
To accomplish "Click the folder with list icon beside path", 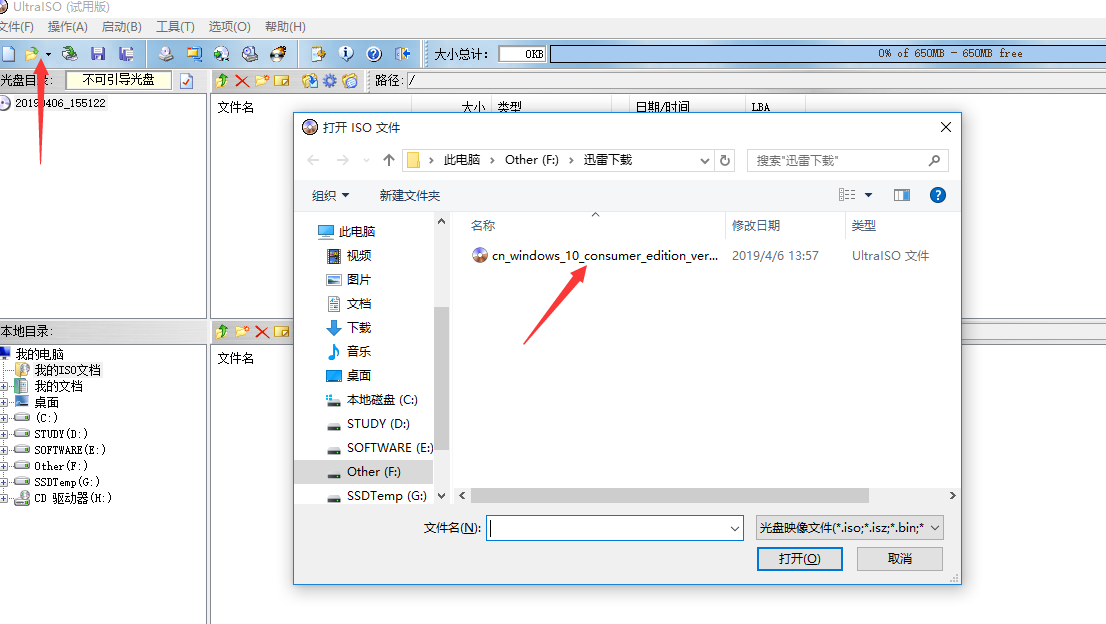I will tap(350, 81).
